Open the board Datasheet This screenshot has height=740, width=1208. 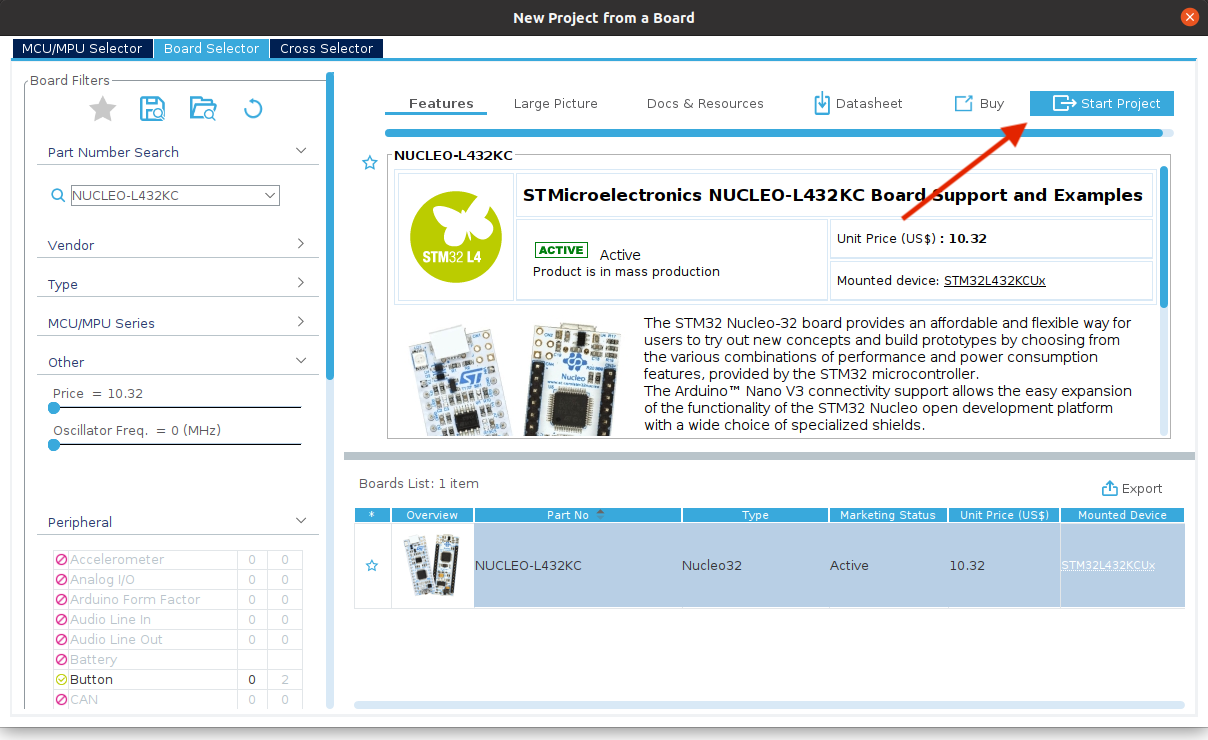tap(858, 103)
